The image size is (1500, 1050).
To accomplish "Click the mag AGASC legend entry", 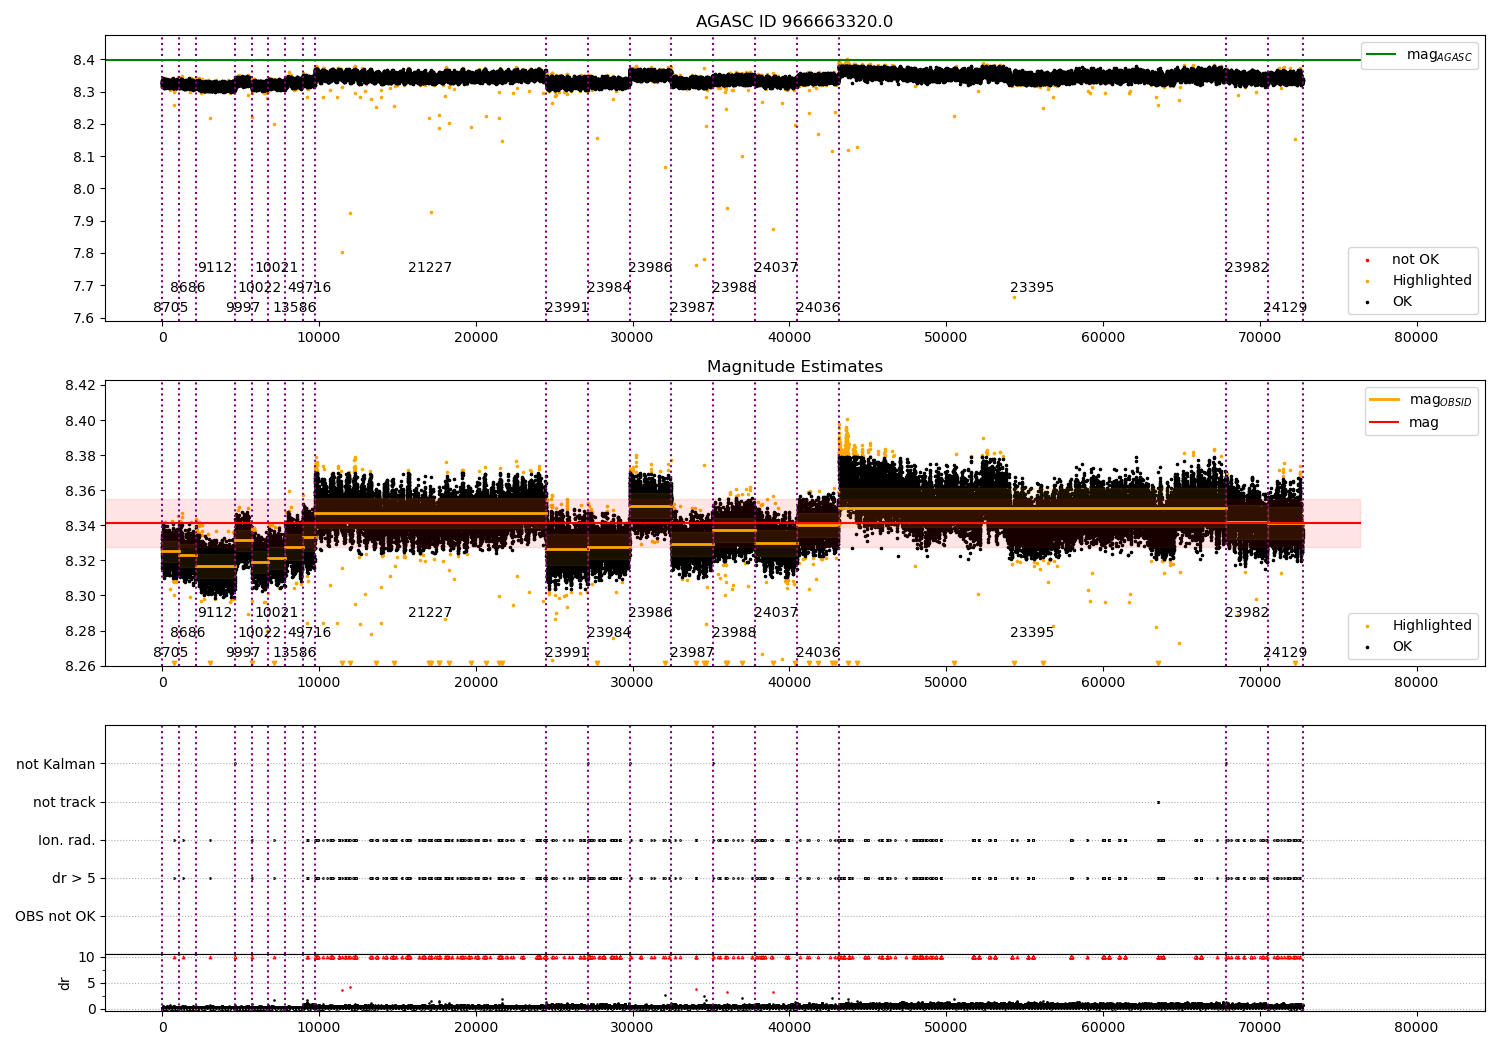I will click(1420, 55).
